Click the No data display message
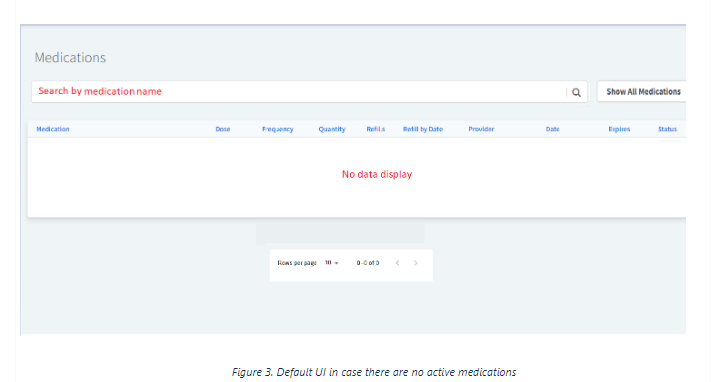This screenshot has height=382, width=716. point(377,174)
